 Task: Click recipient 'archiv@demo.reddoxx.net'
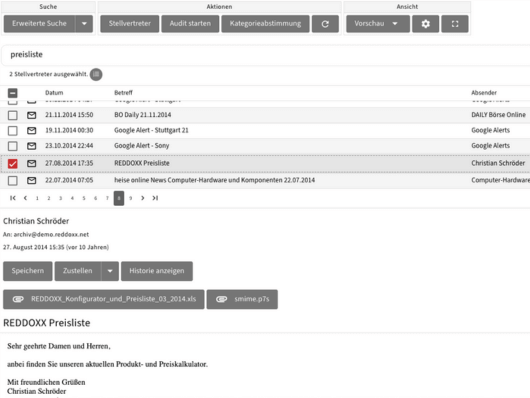[x=51, y=234]
